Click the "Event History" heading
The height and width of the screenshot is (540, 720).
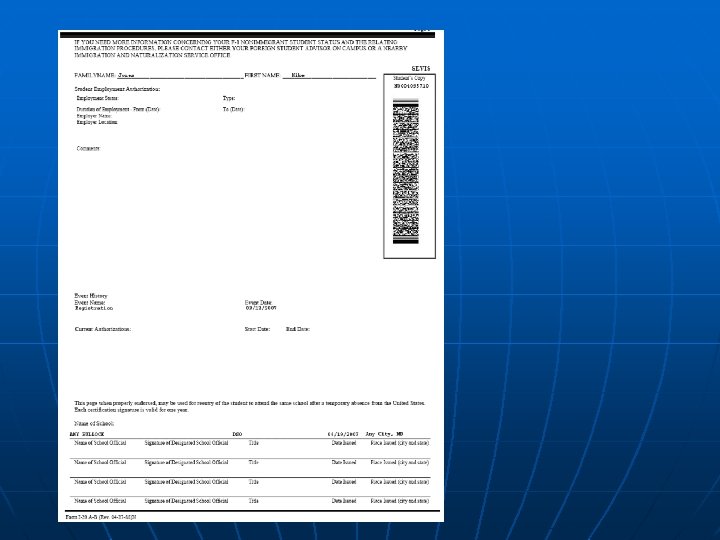point(91,296)
